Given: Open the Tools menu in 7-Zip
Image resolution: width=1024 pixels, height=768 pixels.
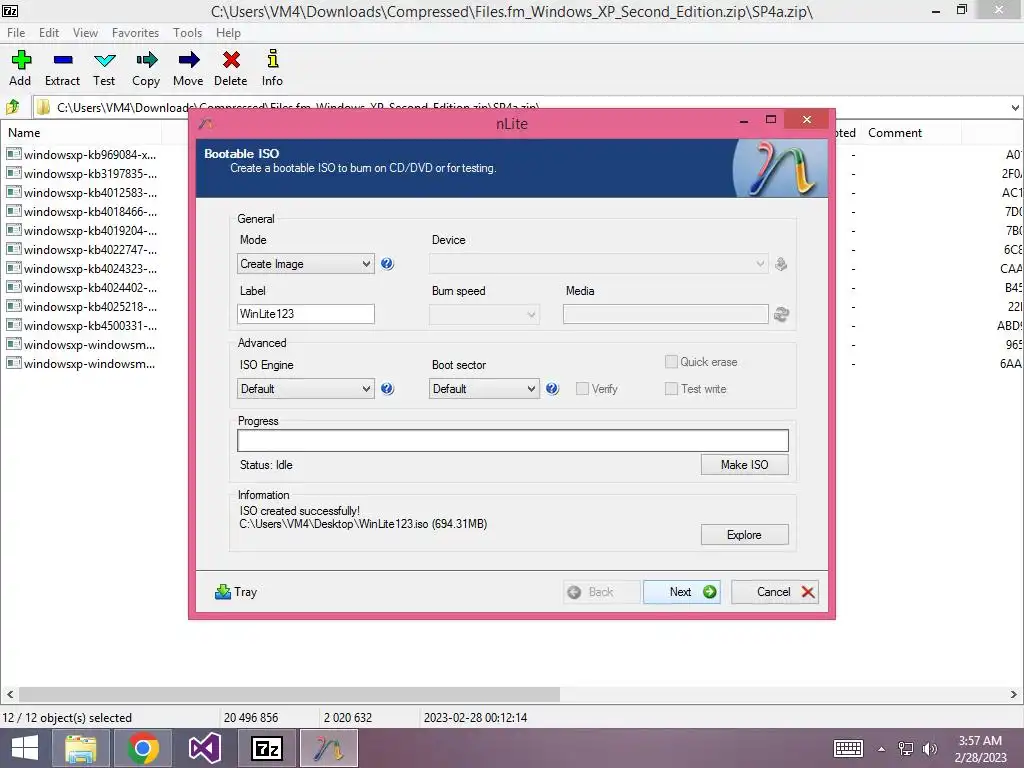Looking at the screenshot, I should 187,33.
